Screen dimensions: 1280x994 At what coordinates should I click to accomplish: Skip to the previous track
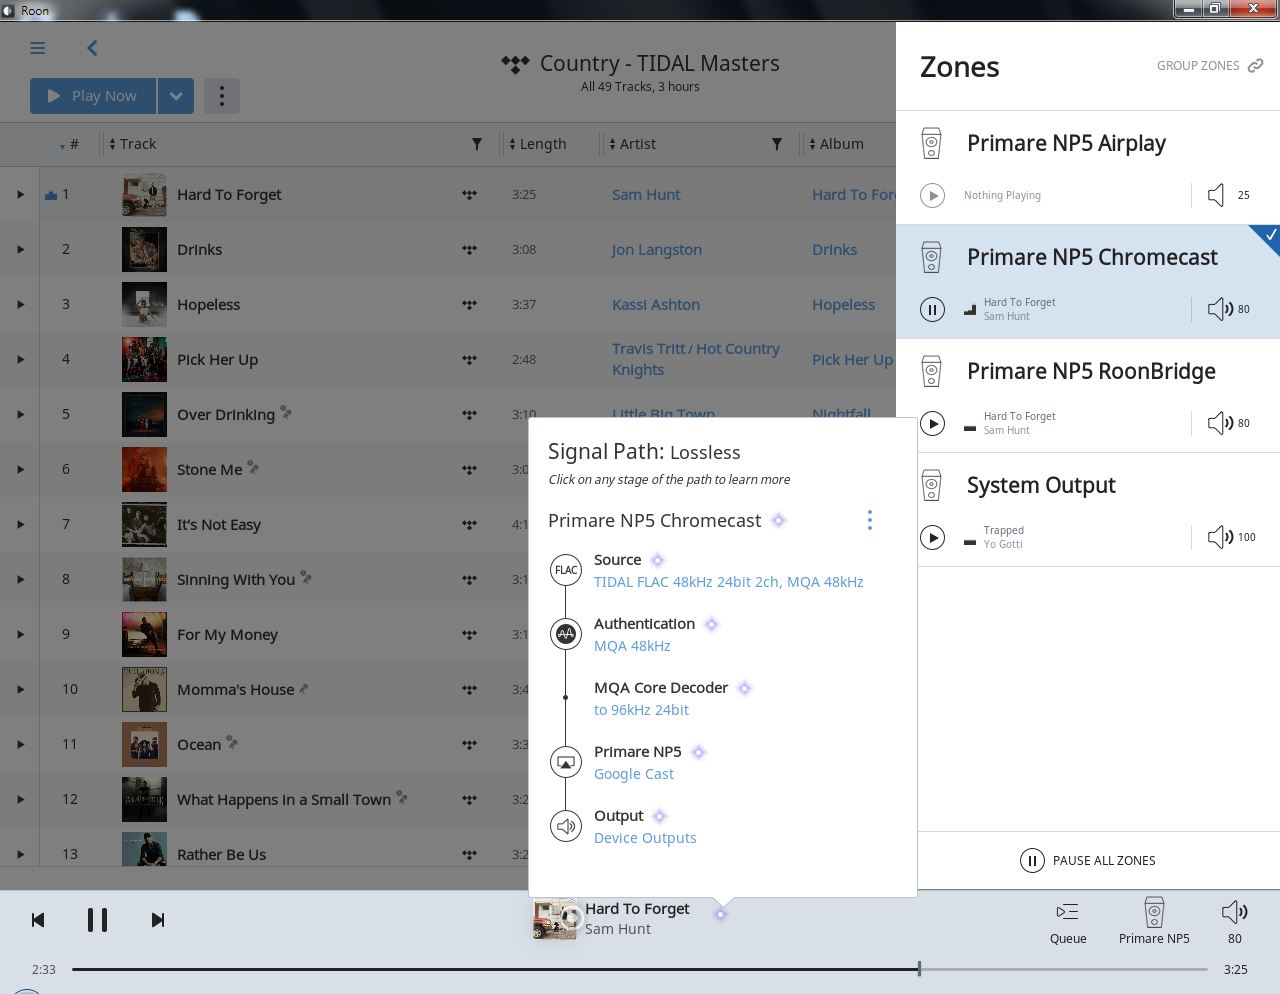tap(38, 920)
